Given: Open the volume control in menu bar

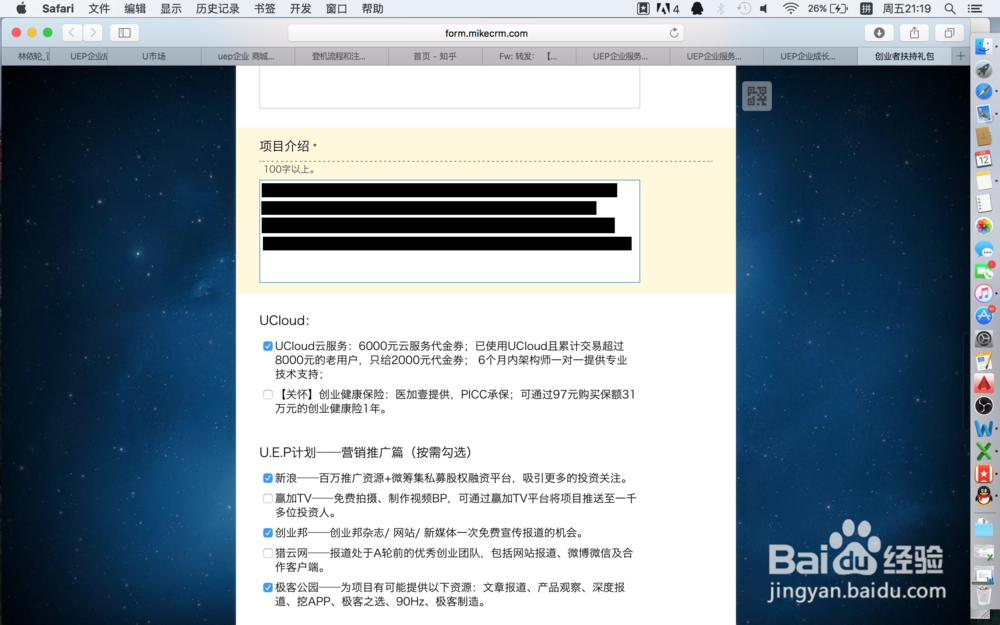Looking at the screenshot, I should tap(764, 8).
